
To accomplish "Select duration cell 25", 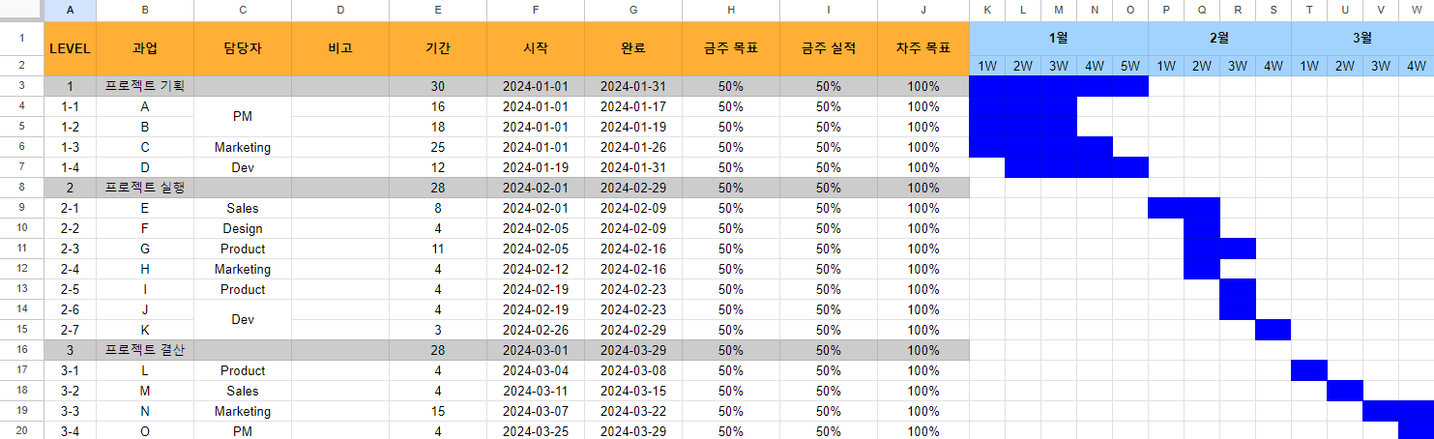I will 438,147.
